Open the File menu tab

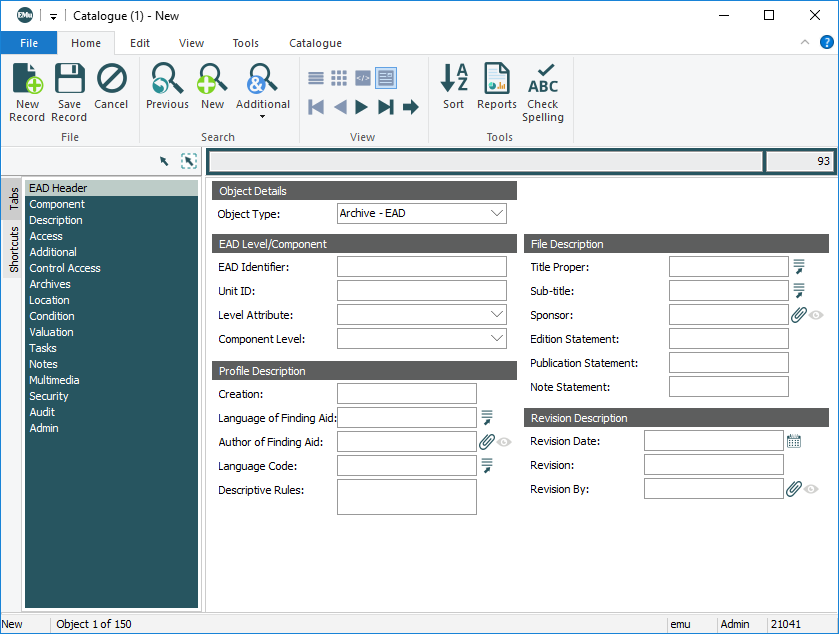pyautogui.click(x=29, y=43)
